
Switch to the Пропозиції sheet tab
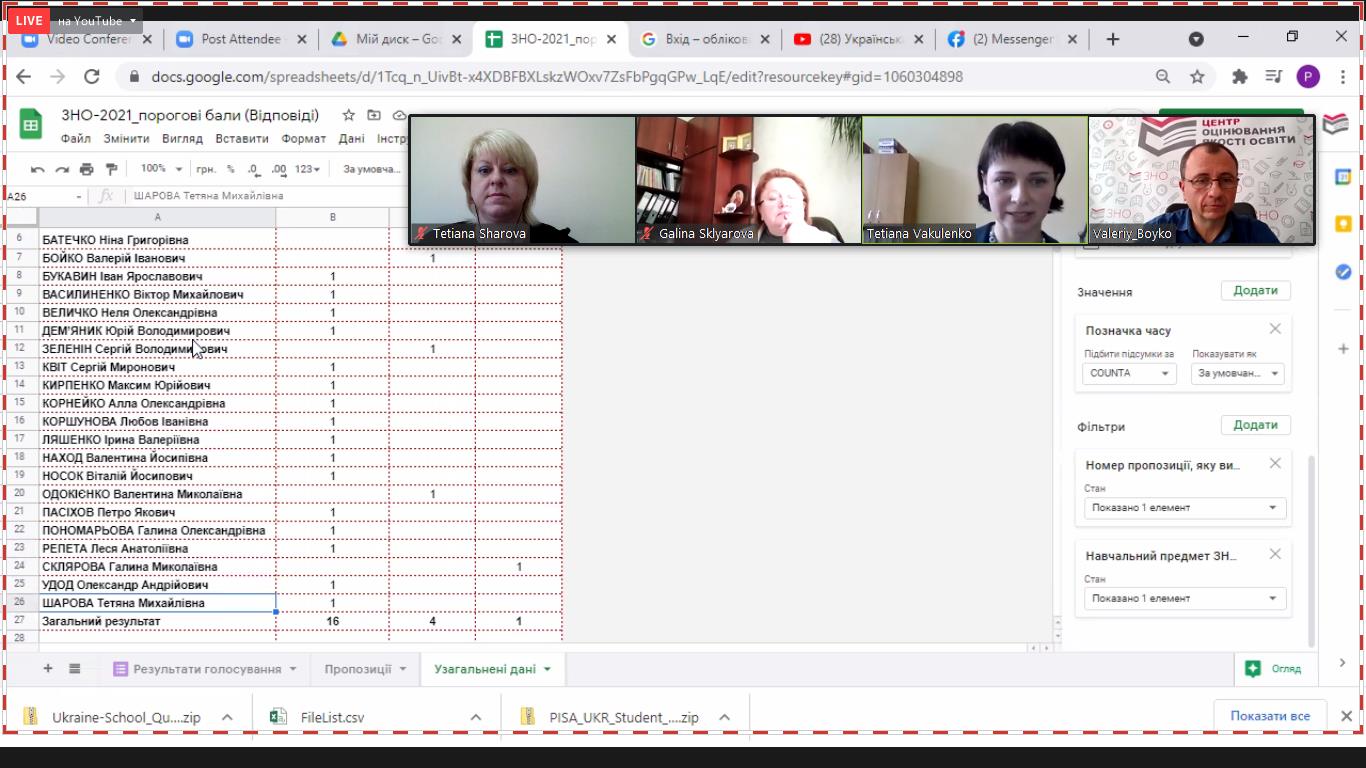point(357,669)
